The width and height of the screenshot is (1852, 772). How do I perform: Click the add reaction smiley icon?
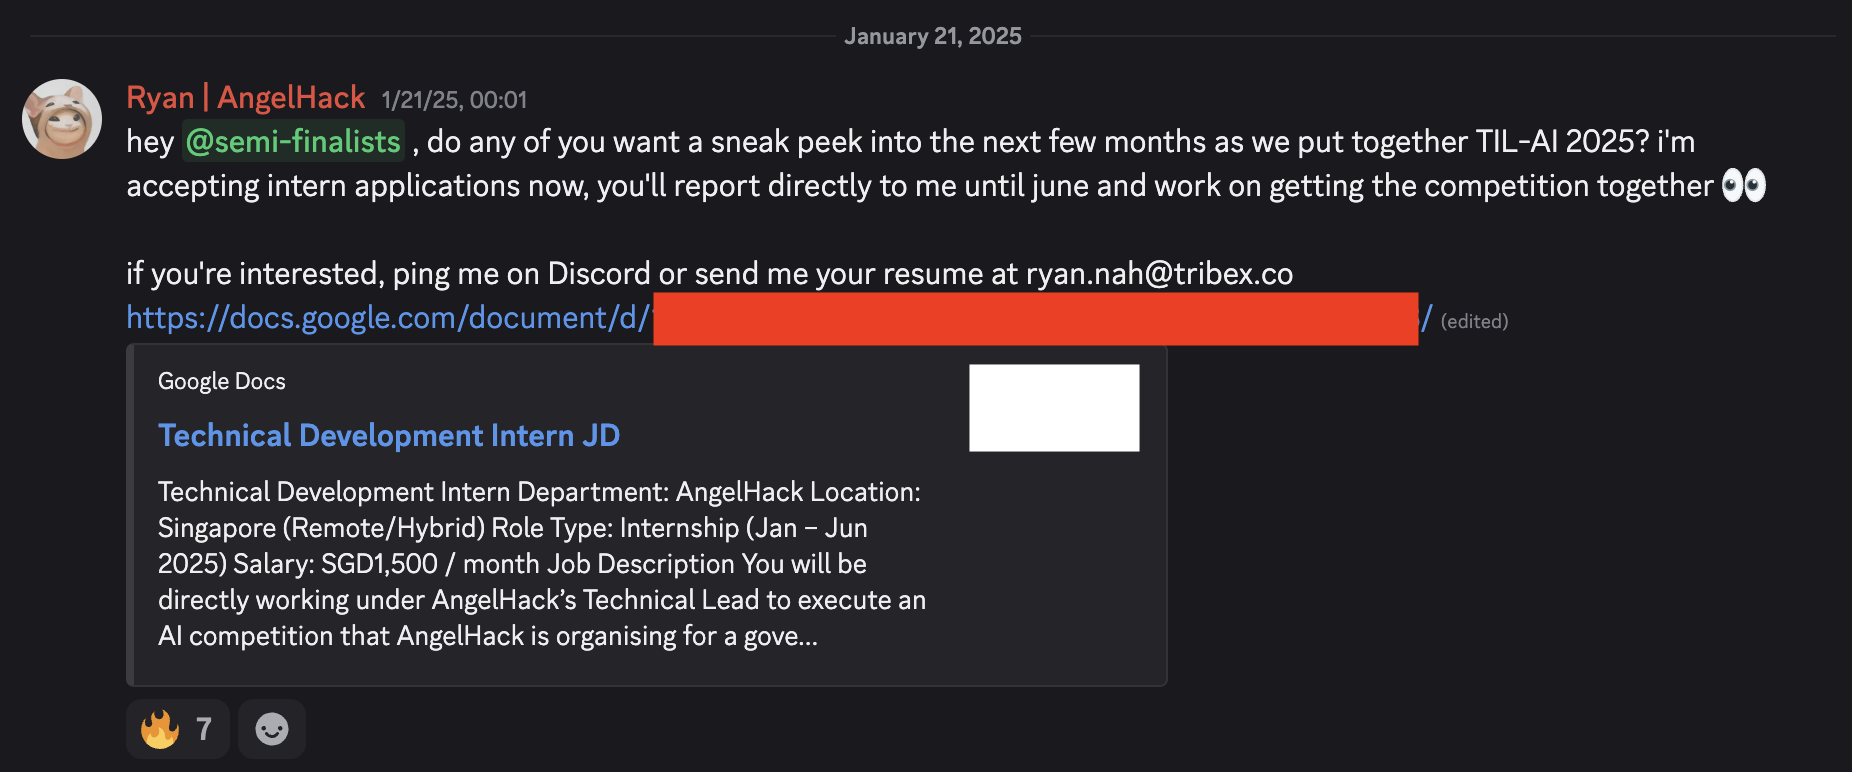point(271,728)
